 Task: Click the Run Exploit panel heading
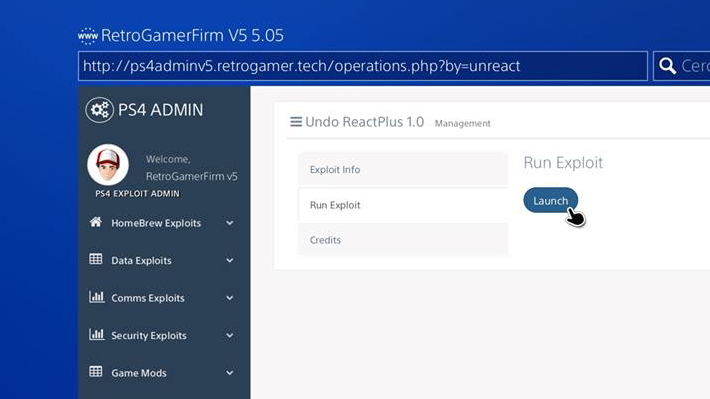563,163
